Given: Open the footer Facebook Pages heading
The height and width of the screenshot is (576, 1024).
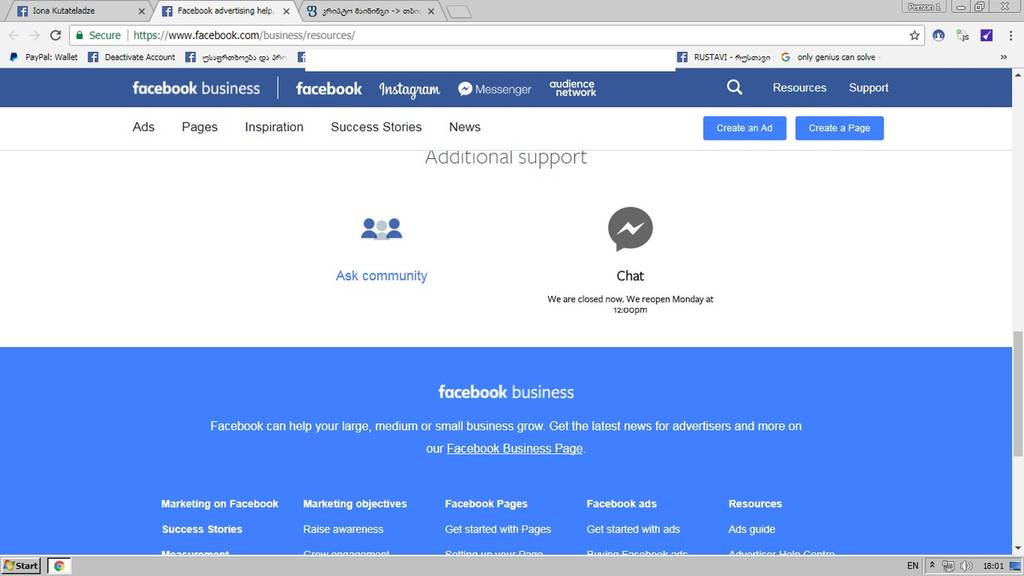Looking at the screenshot, I should pyautogui.click(x=486, y=504).
